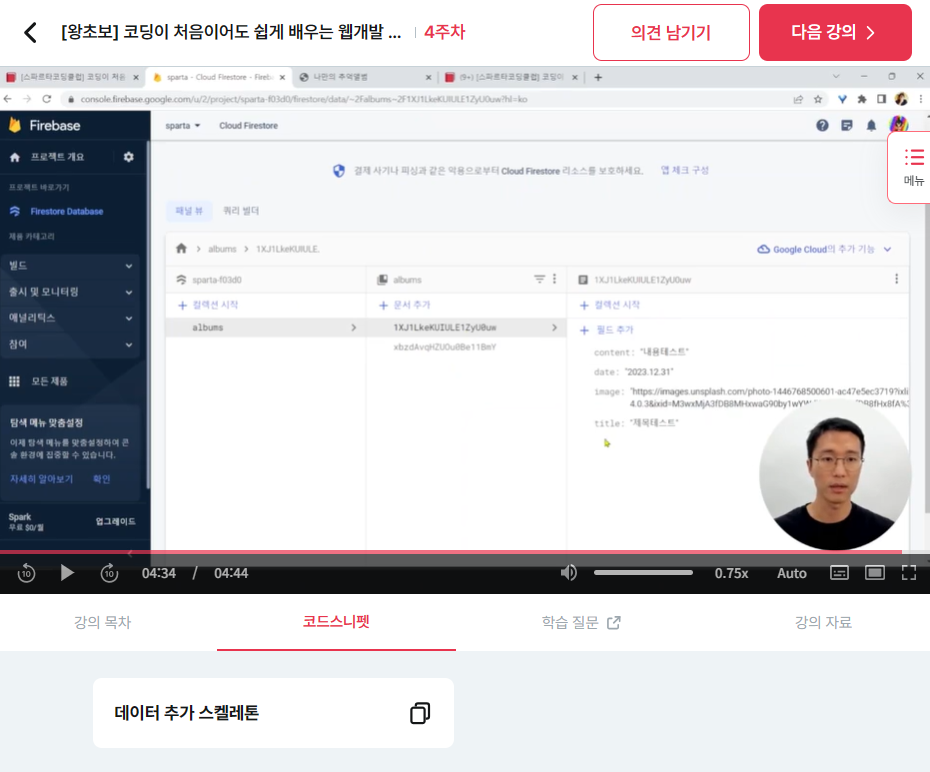
Task: Open Firebase release notes icon
Action: coord(847,125)
